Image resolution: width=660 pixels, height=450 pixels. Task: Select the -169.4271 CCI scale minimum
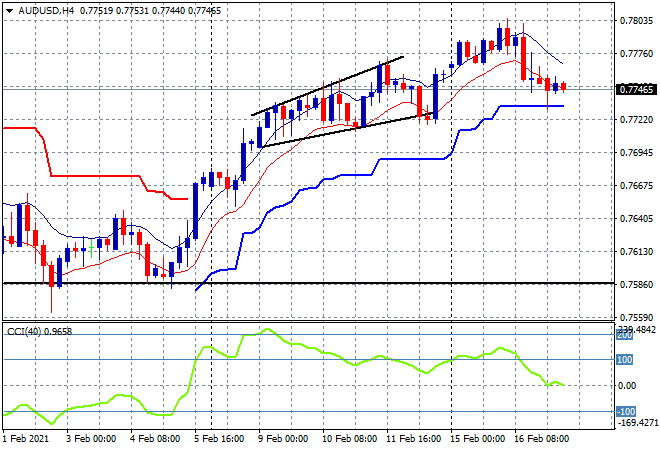click(637, 422)
